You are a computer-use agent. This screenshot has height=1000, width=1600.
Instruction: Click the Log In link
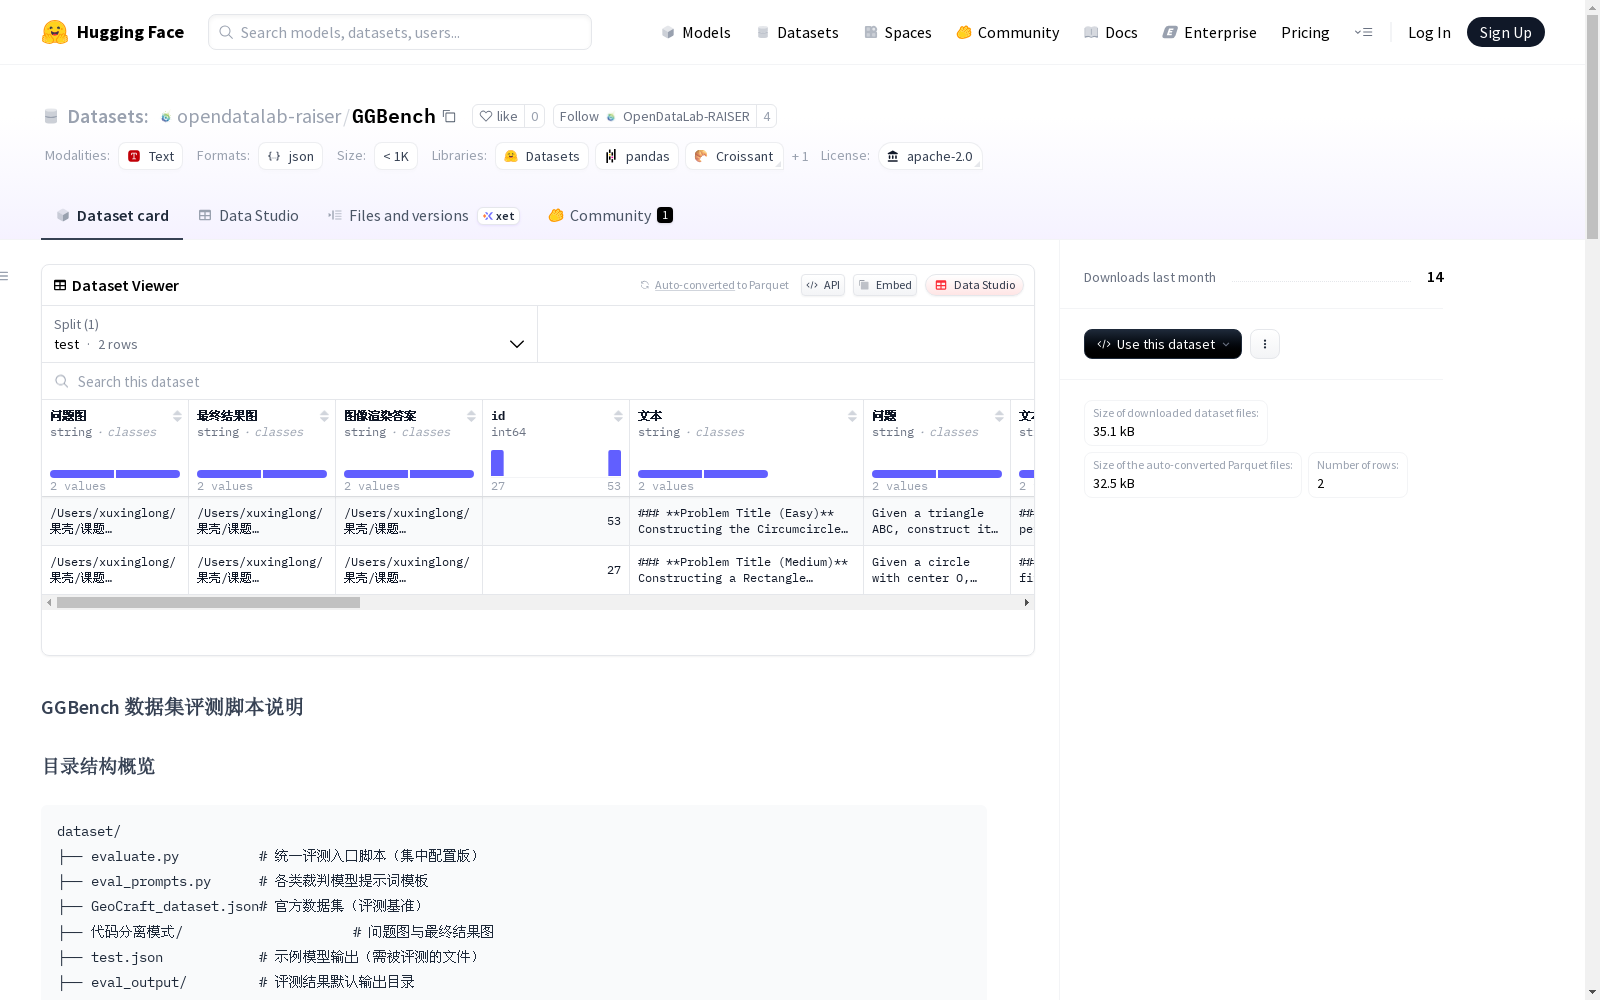(1429, 32)
